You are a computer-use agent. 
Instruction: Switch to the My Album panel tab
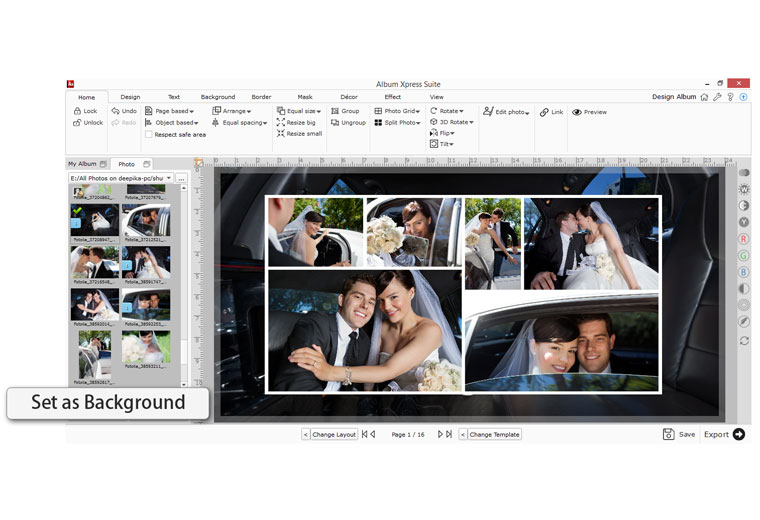[87, 164]
